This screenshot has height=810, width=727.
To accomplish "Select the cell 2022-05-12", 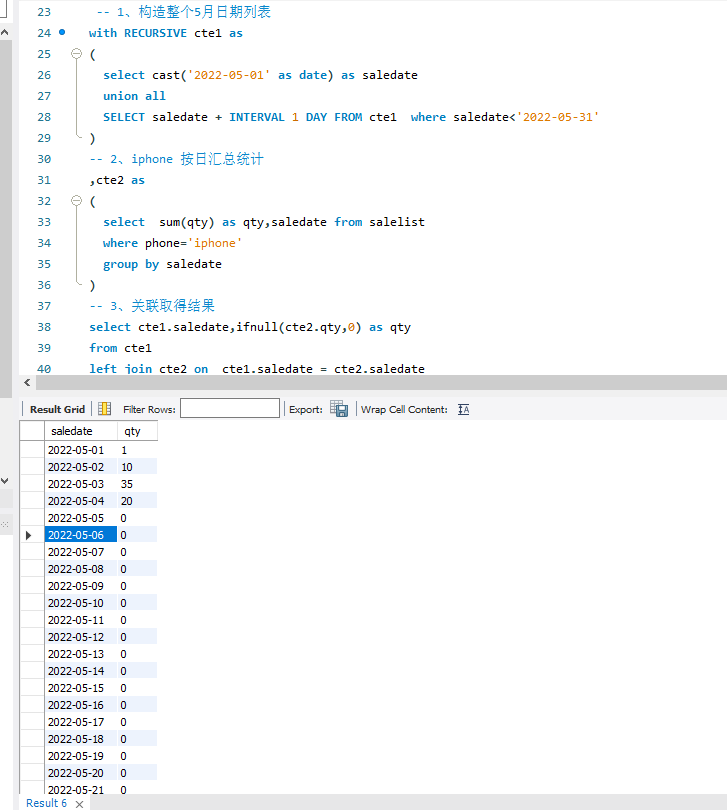I will pyautogui.click(x=81, y=637).
